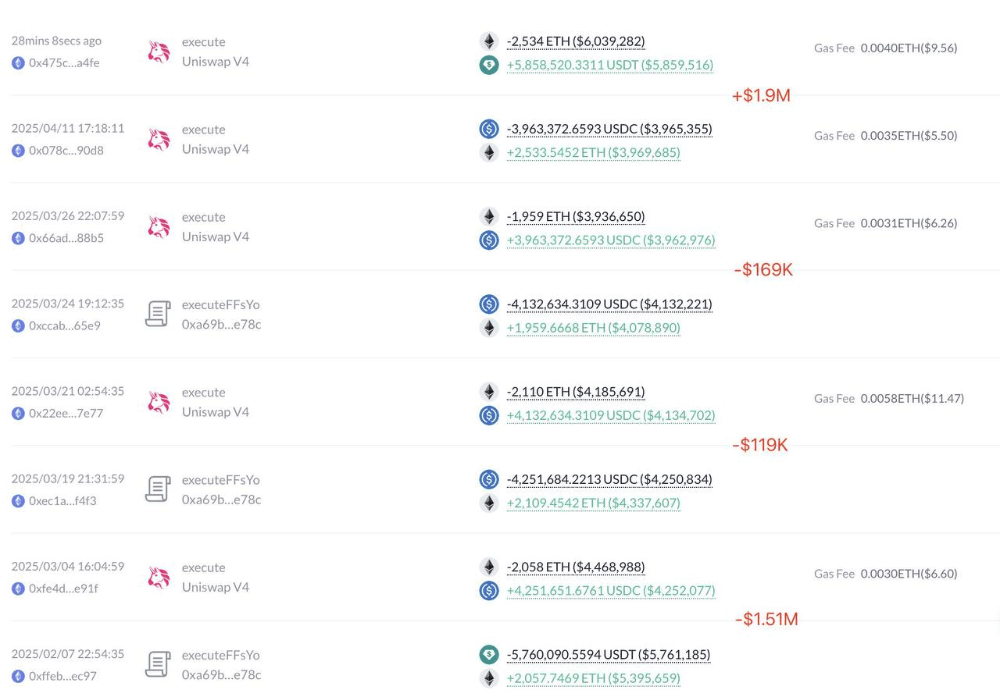Open contract address 0xa69b...e78c in 03/24 row
1000x697 pixels.
point(221,325)
